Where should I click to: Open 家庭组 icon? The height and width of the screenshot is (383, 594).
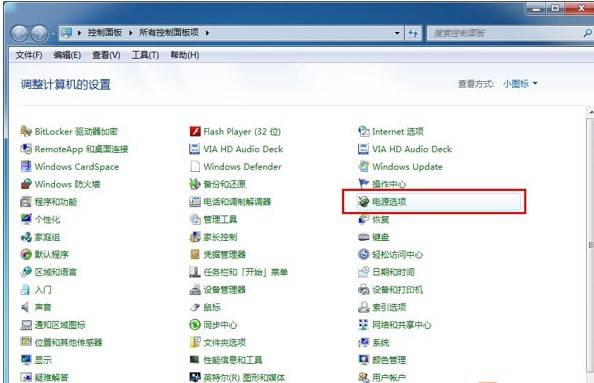(x=26, y=237)
